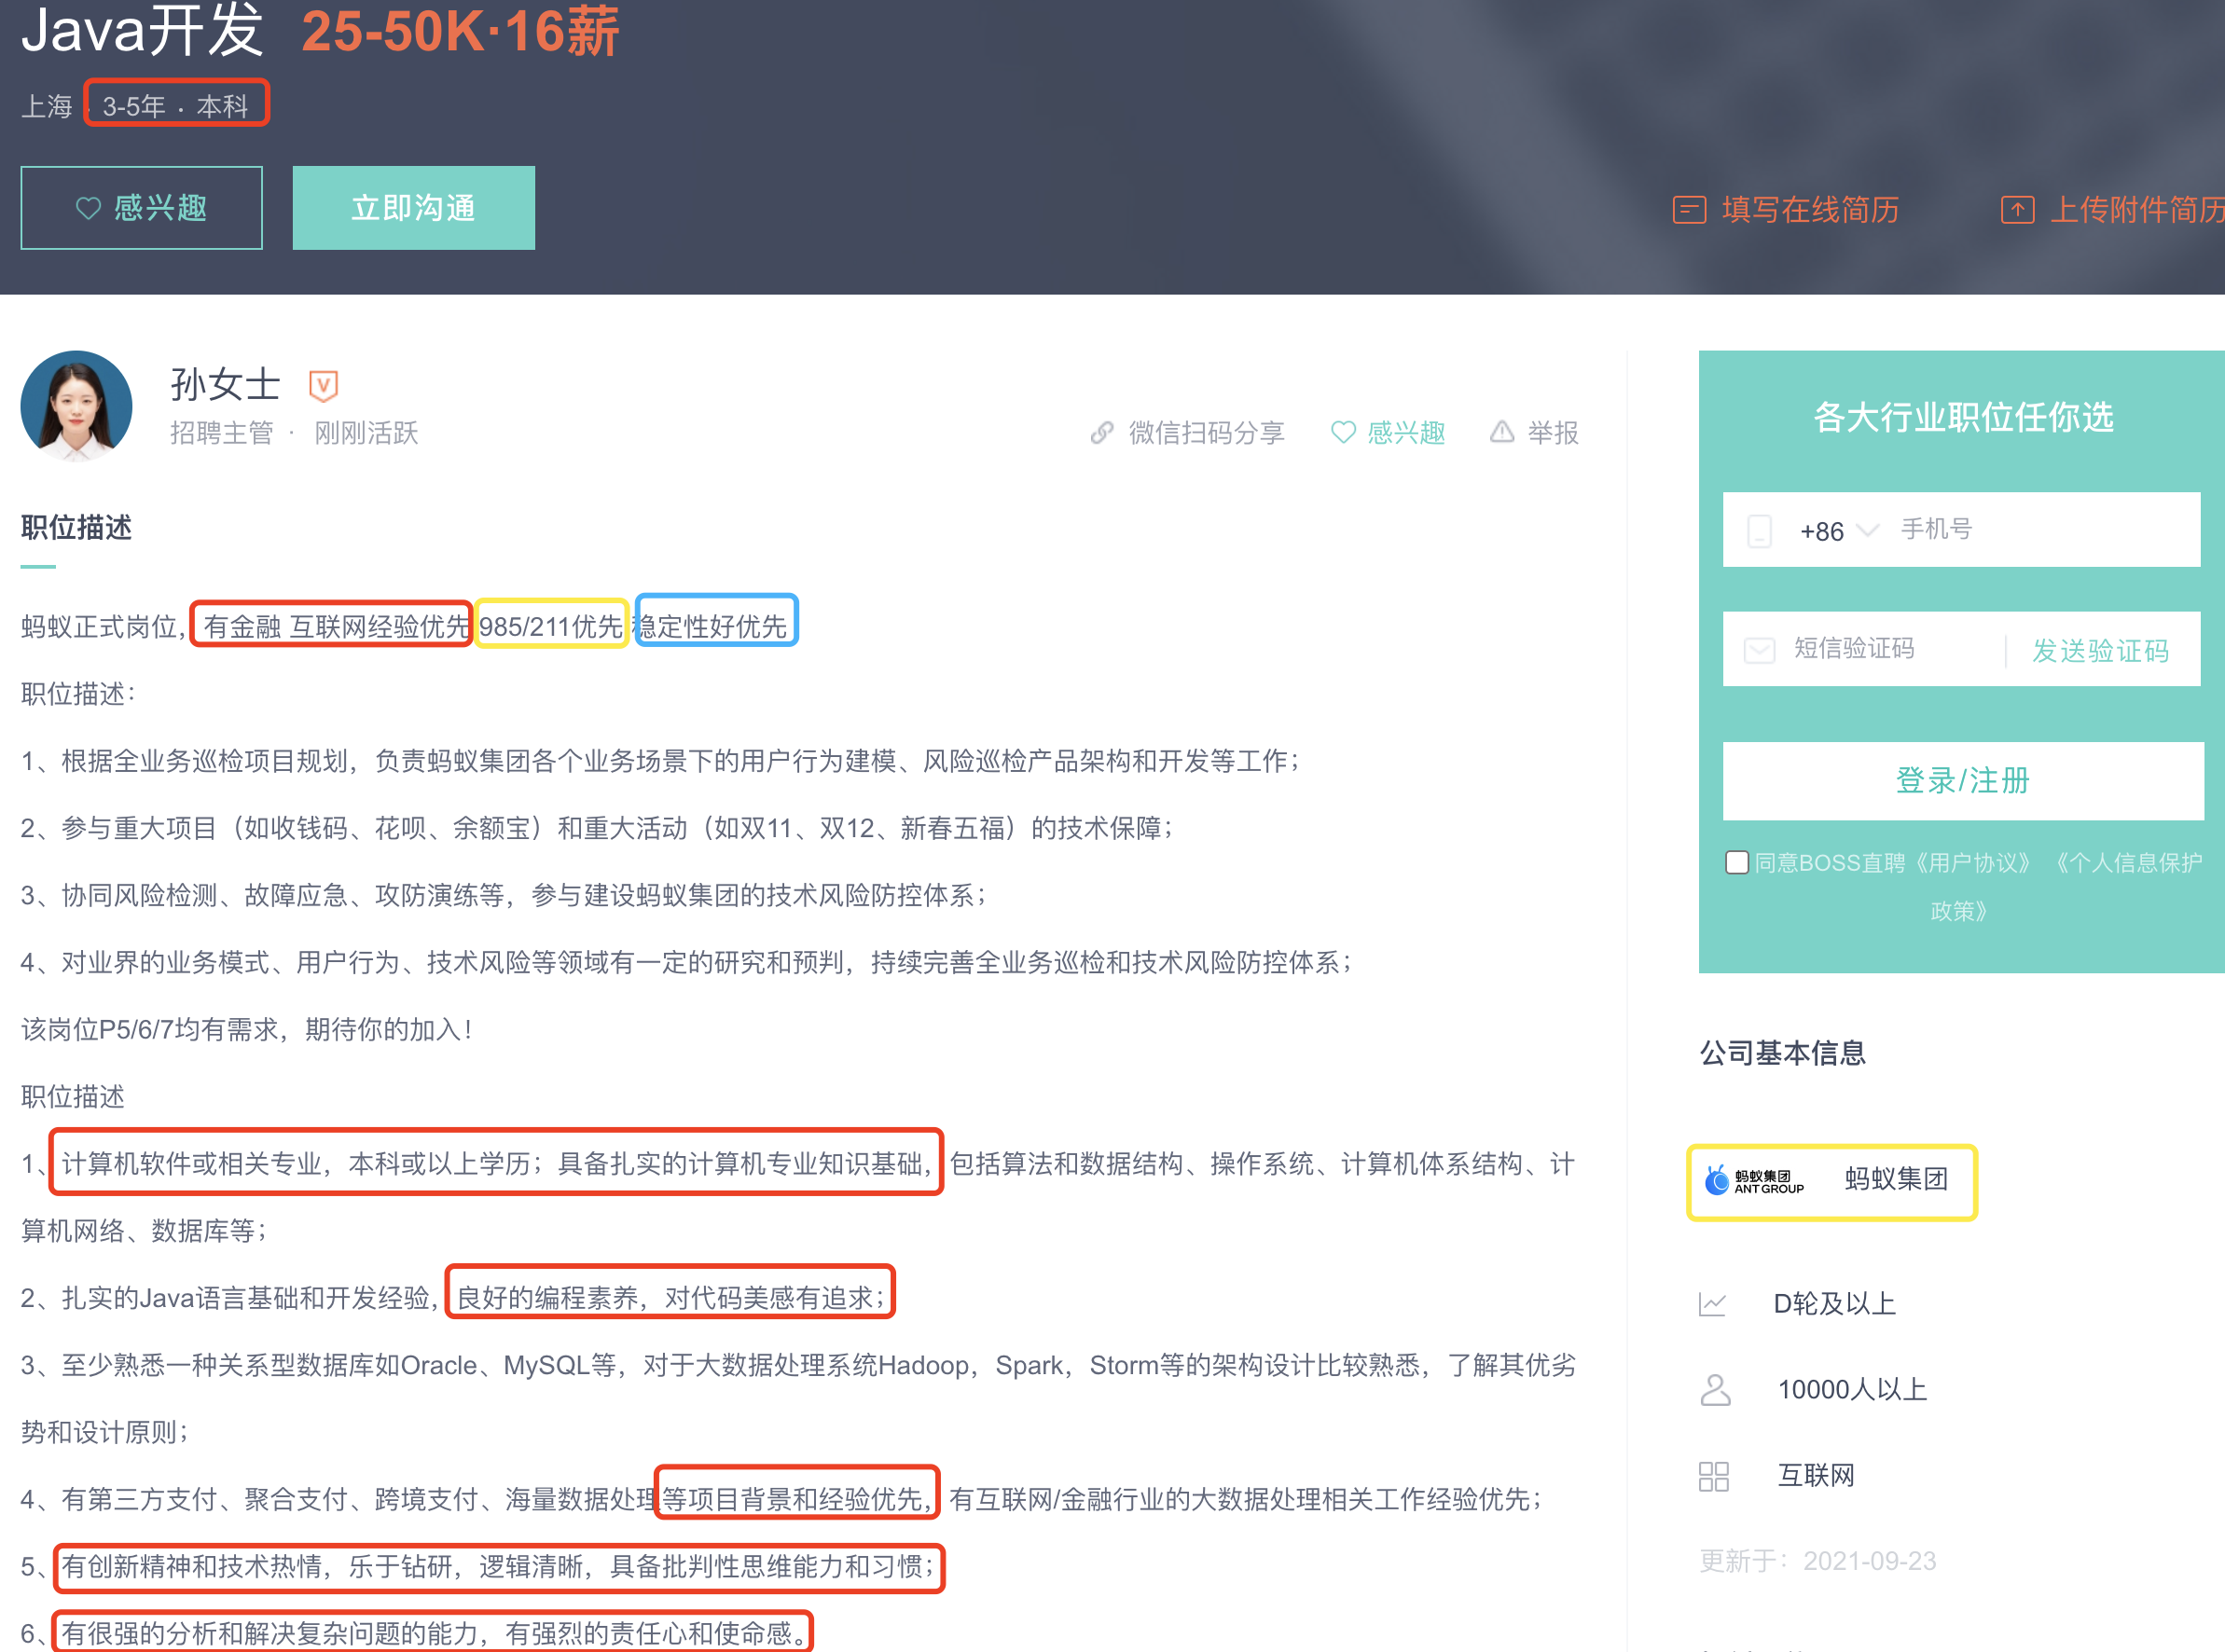
Task: Open the 蚂蚁集团 company name link
Action: tap(1896, 1180)
